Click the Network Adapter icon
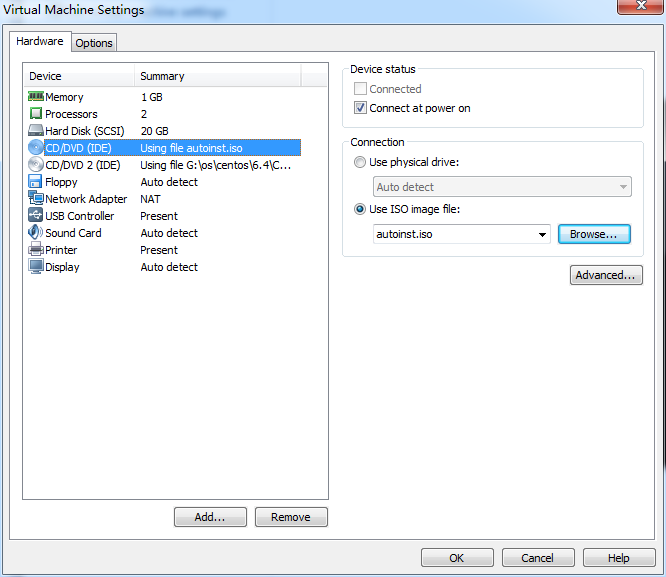Screen dimensions: 666x577 click(x=36, y=198)
